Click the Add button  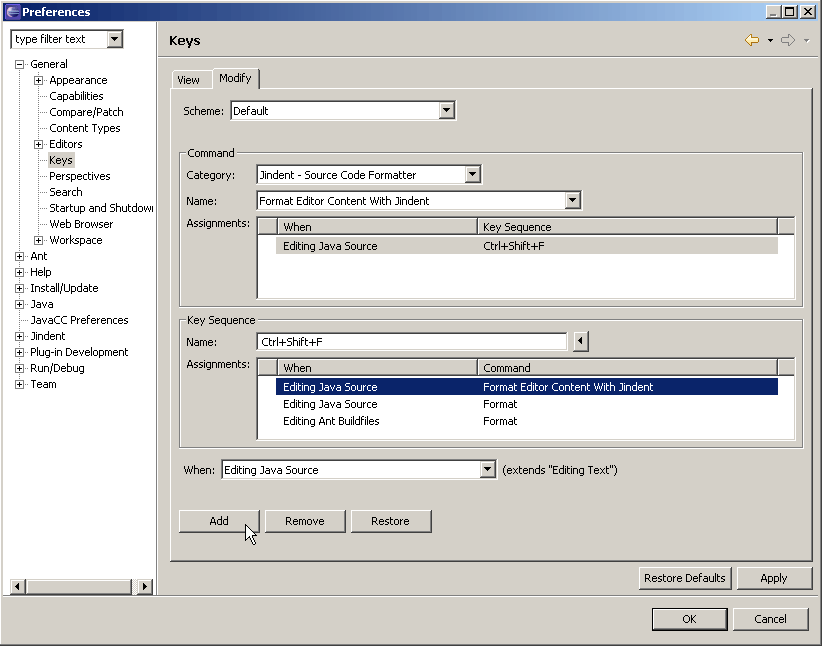click(219, 521)
